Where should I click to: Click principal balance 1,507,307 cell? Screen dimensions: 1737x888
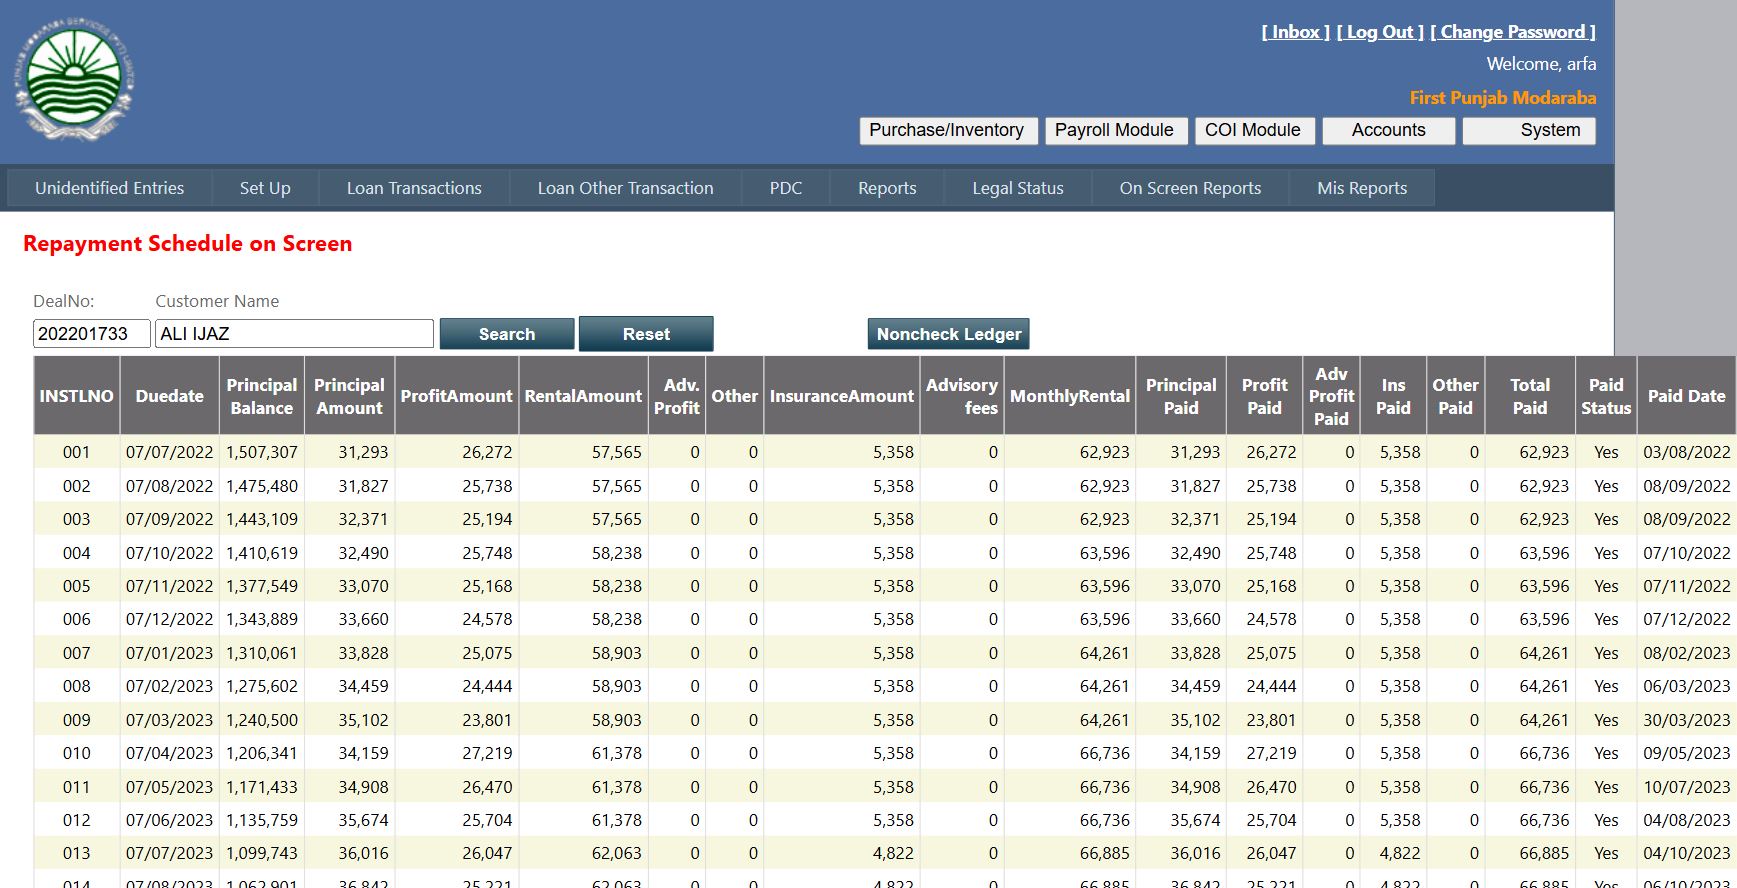click(x=262, y=452)
